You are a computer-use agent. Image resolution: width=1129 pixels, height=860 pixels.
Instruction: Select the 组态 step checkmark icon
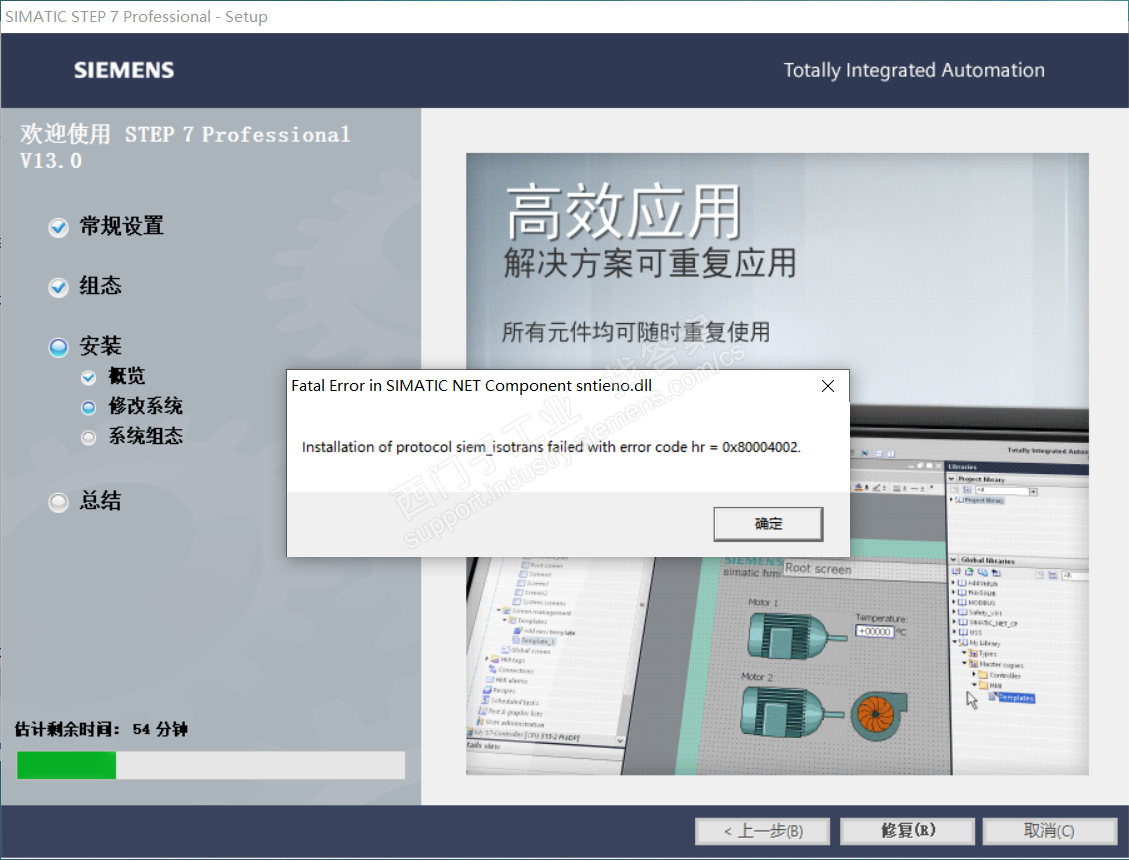[x=58, y=287]
